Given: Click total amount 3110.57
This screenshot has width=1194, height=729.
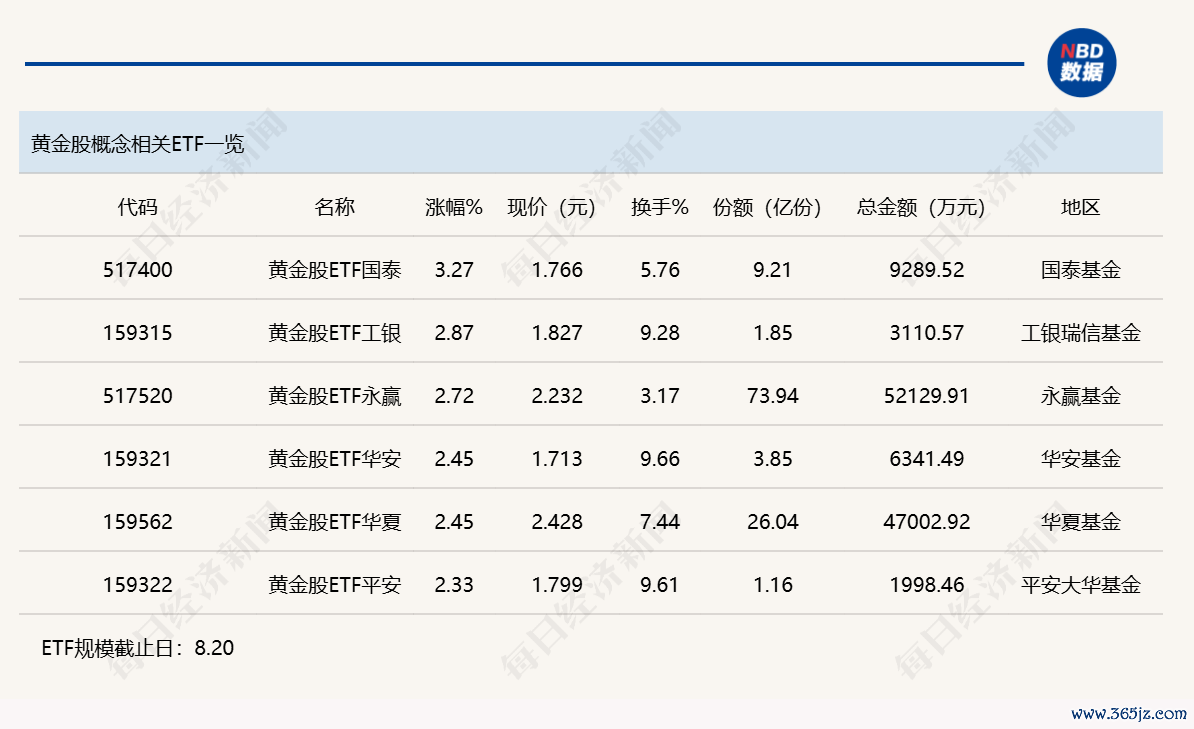Looking at the screenshot, I should 926,333.
